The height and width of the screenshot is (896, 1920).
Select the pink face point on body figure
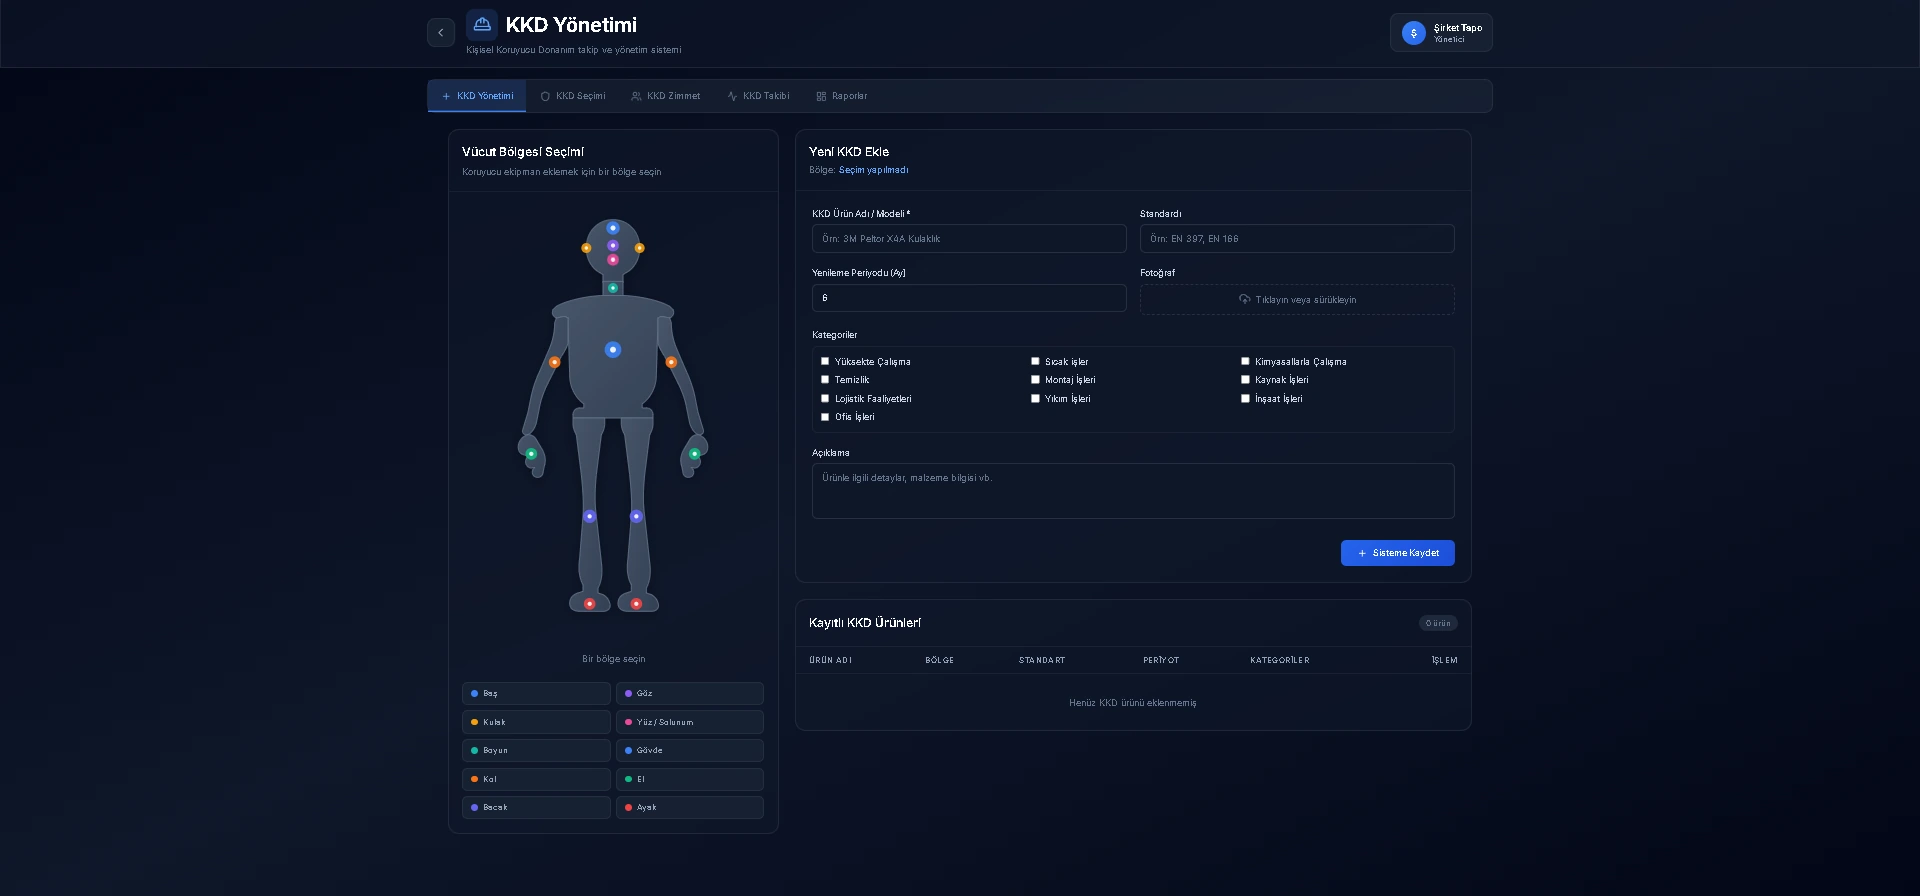tap(613, 260)
